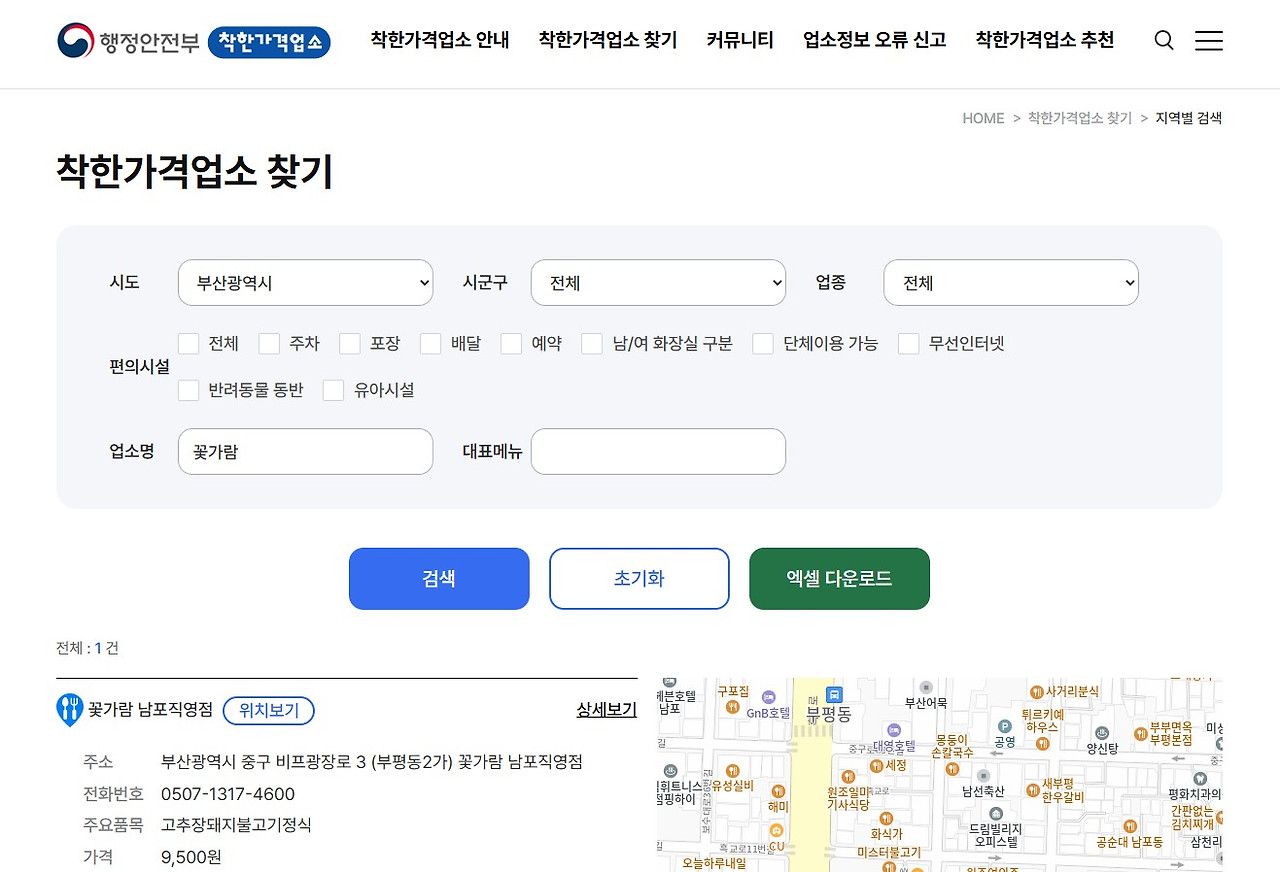Open the hamburger menu at top right
The width and height of the screenshot is (1280, 872).
pos(1209,40)
